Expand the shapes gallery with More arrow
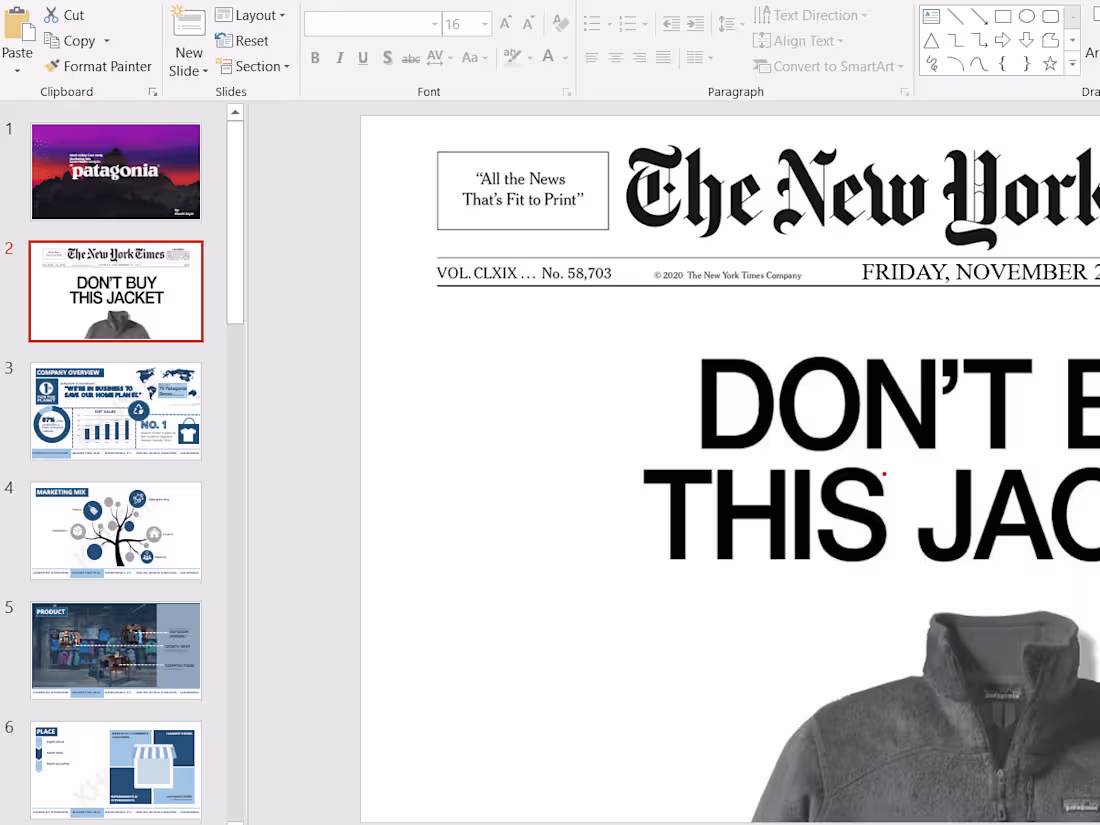The height and width of the screenshot is (825, 1100). tap(1073, 64)
